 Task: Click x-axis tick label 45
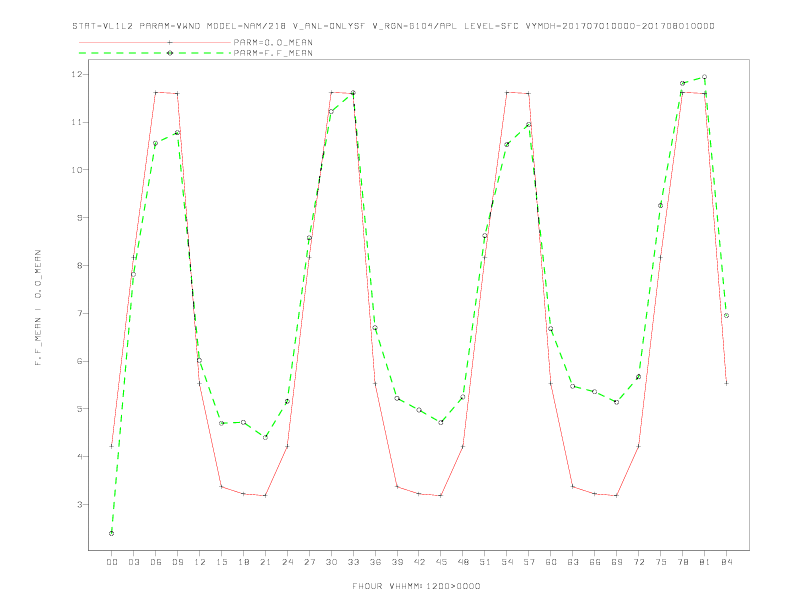point(441,562)
